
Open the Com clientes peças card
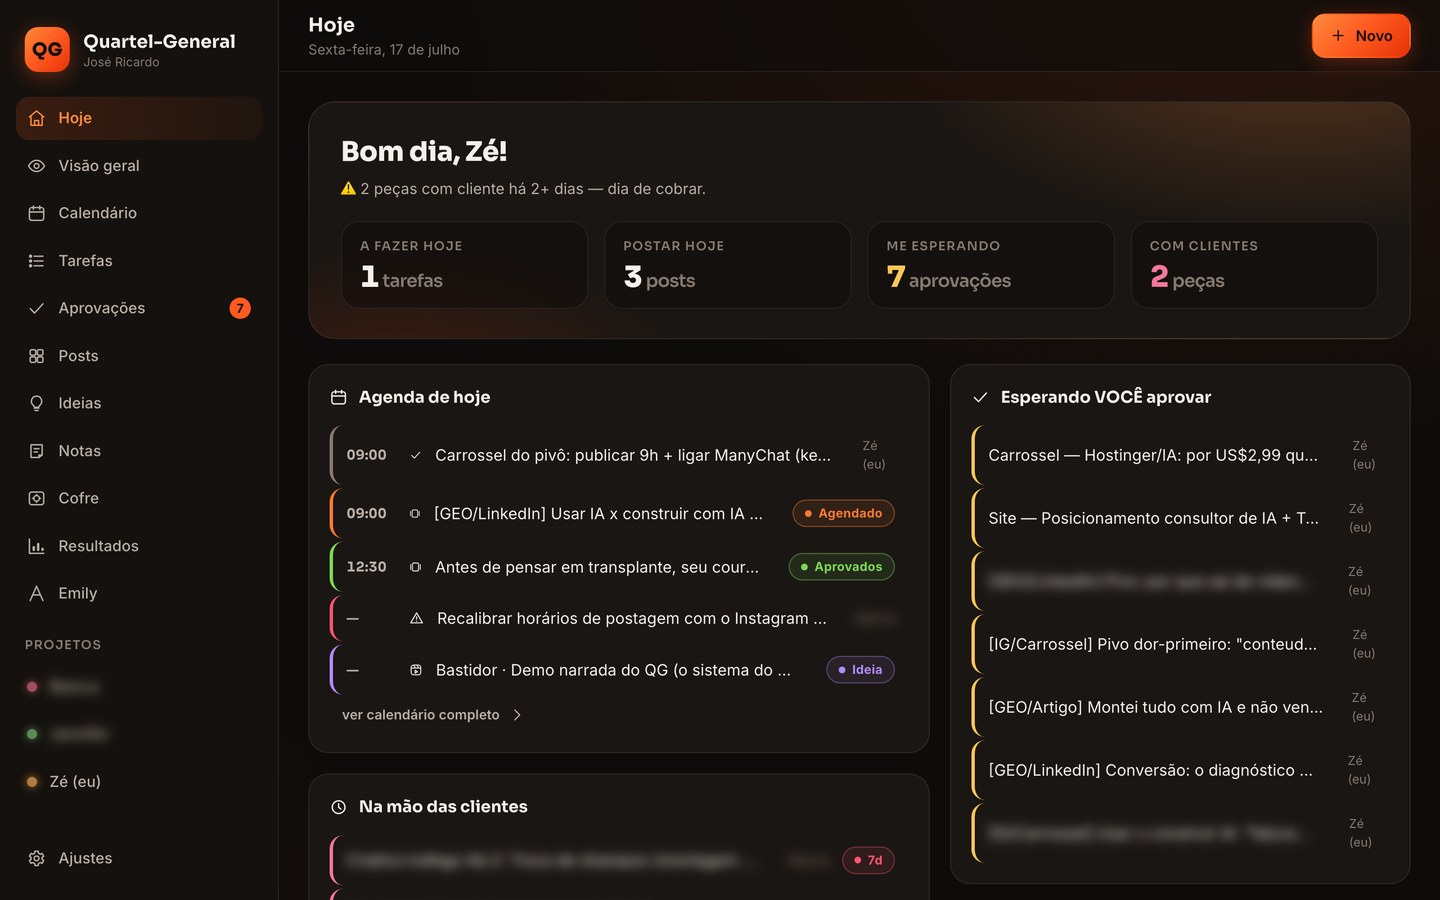click(1253, 265)
